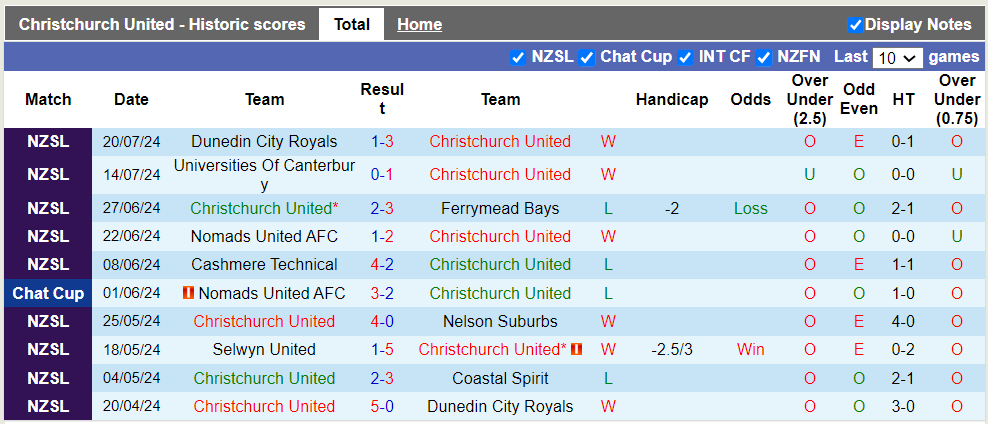Click the HT score 4-0
This screenshot has width=988, height=424.
[903, 321]
